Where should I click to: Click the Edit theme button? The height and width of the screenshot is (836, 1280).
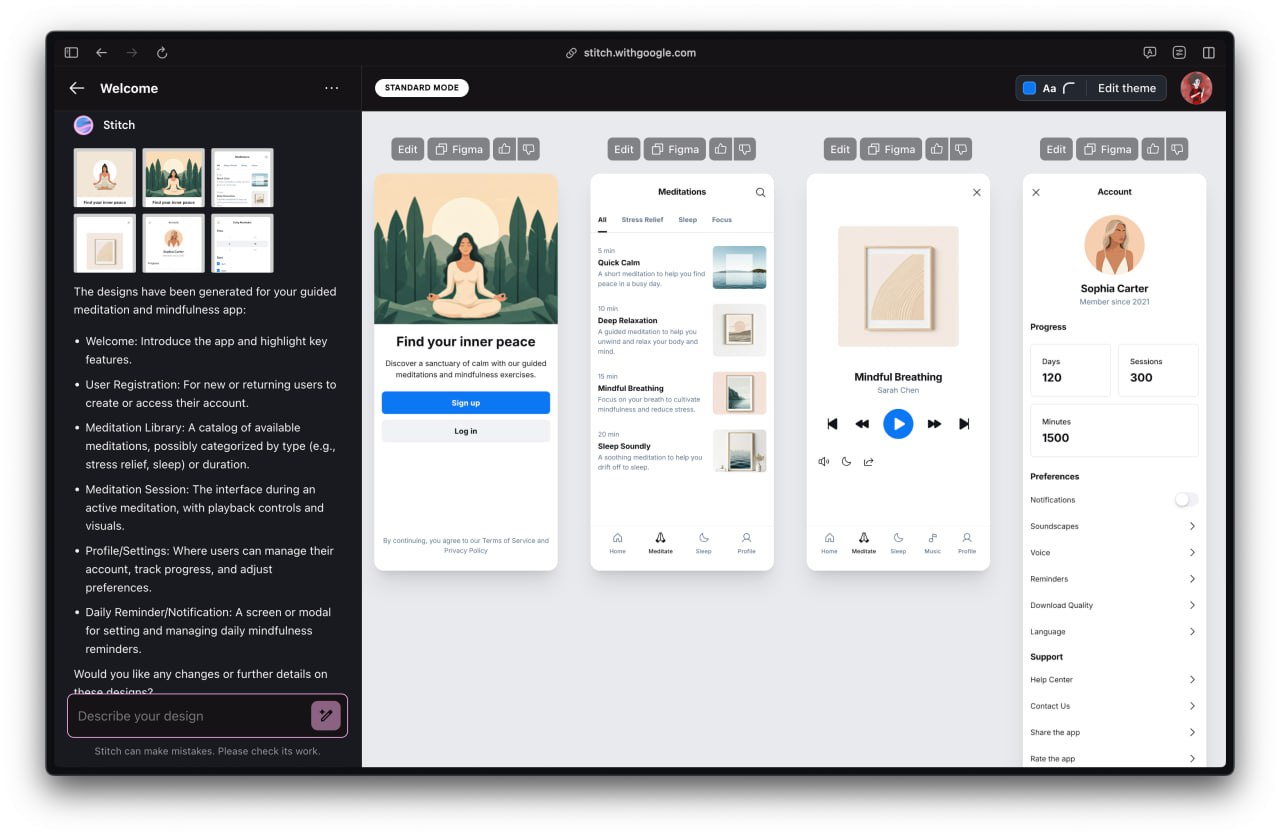click(1126, 88)
